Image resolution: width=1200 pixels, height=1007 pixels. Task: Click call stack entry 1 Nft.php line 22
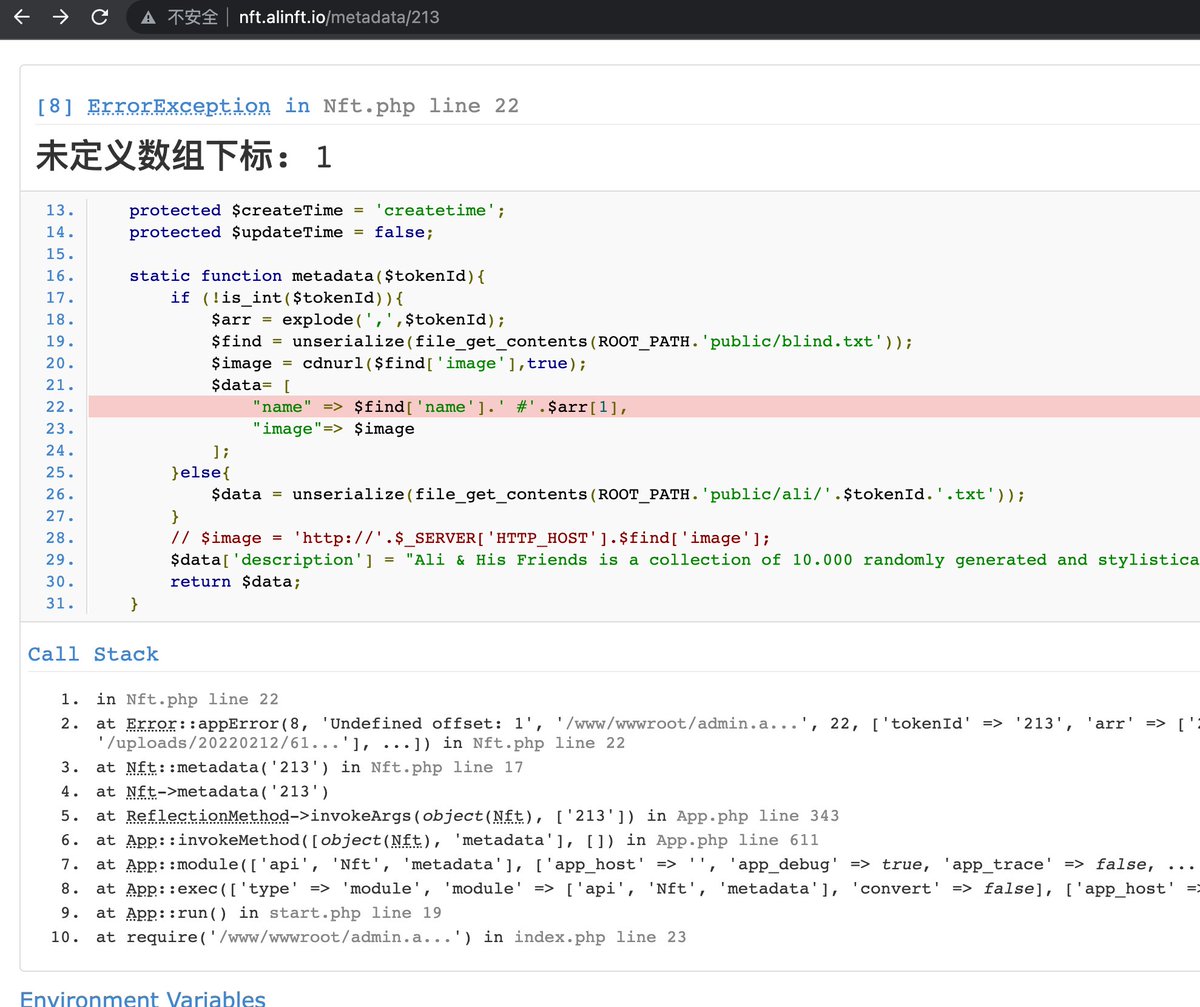coord(188,700)
